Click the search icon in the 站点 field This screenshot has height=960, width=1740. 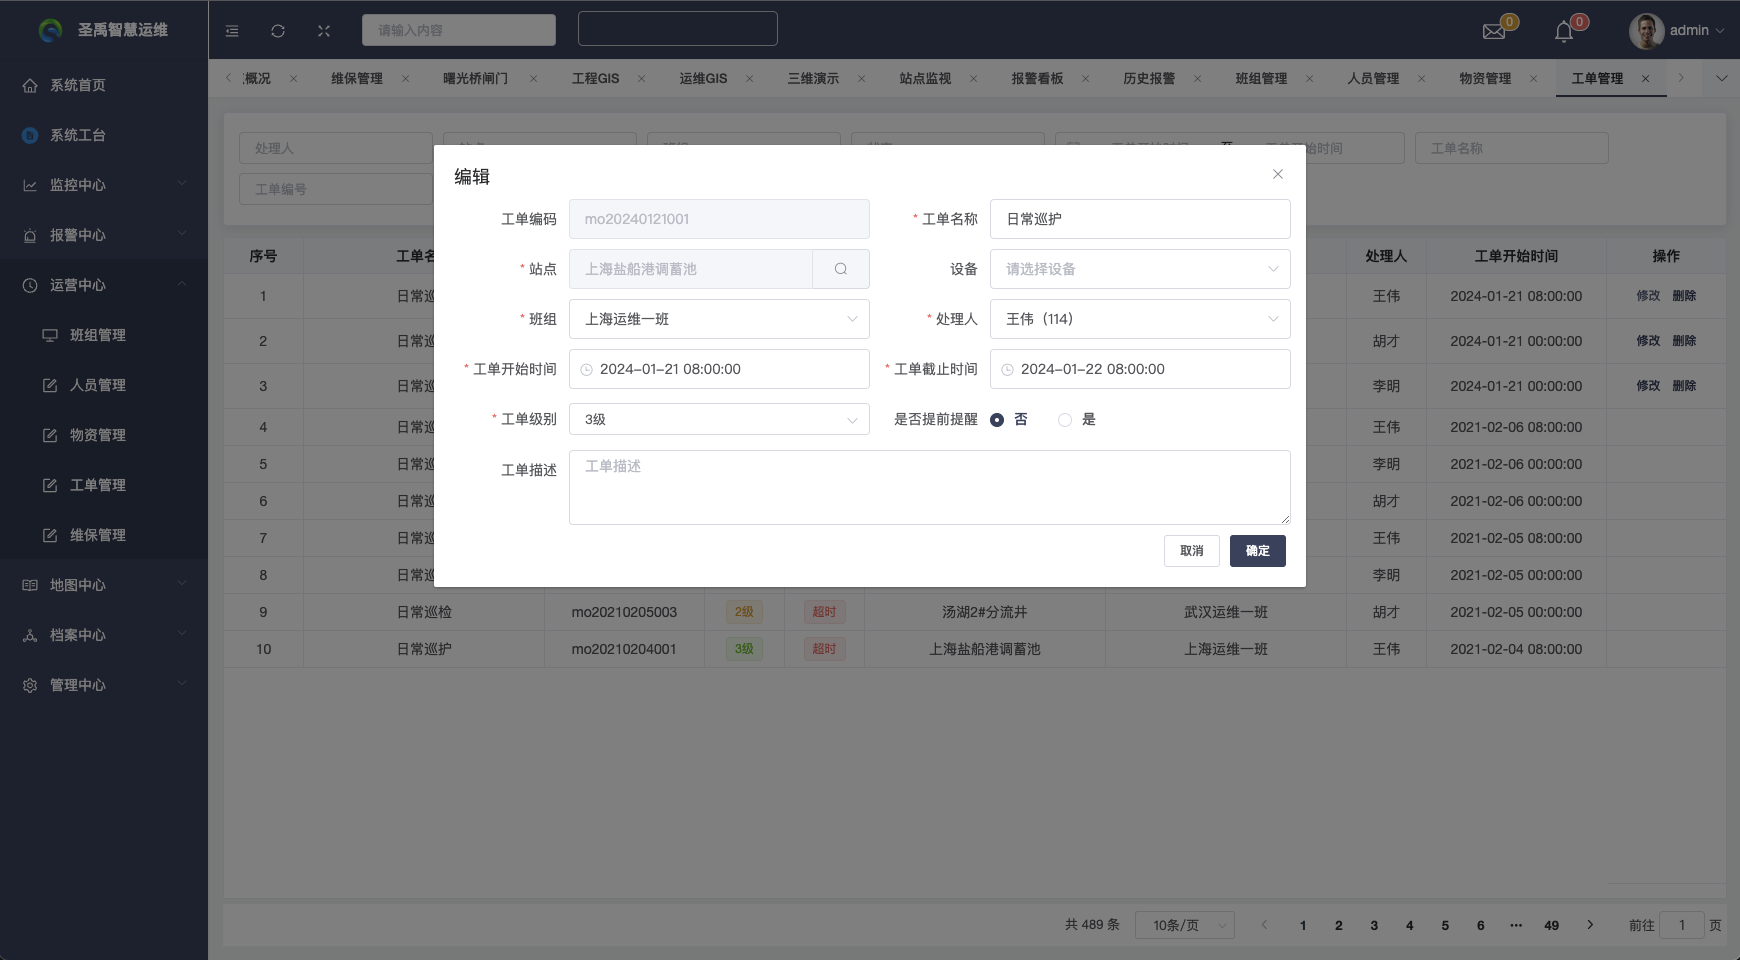840,269
